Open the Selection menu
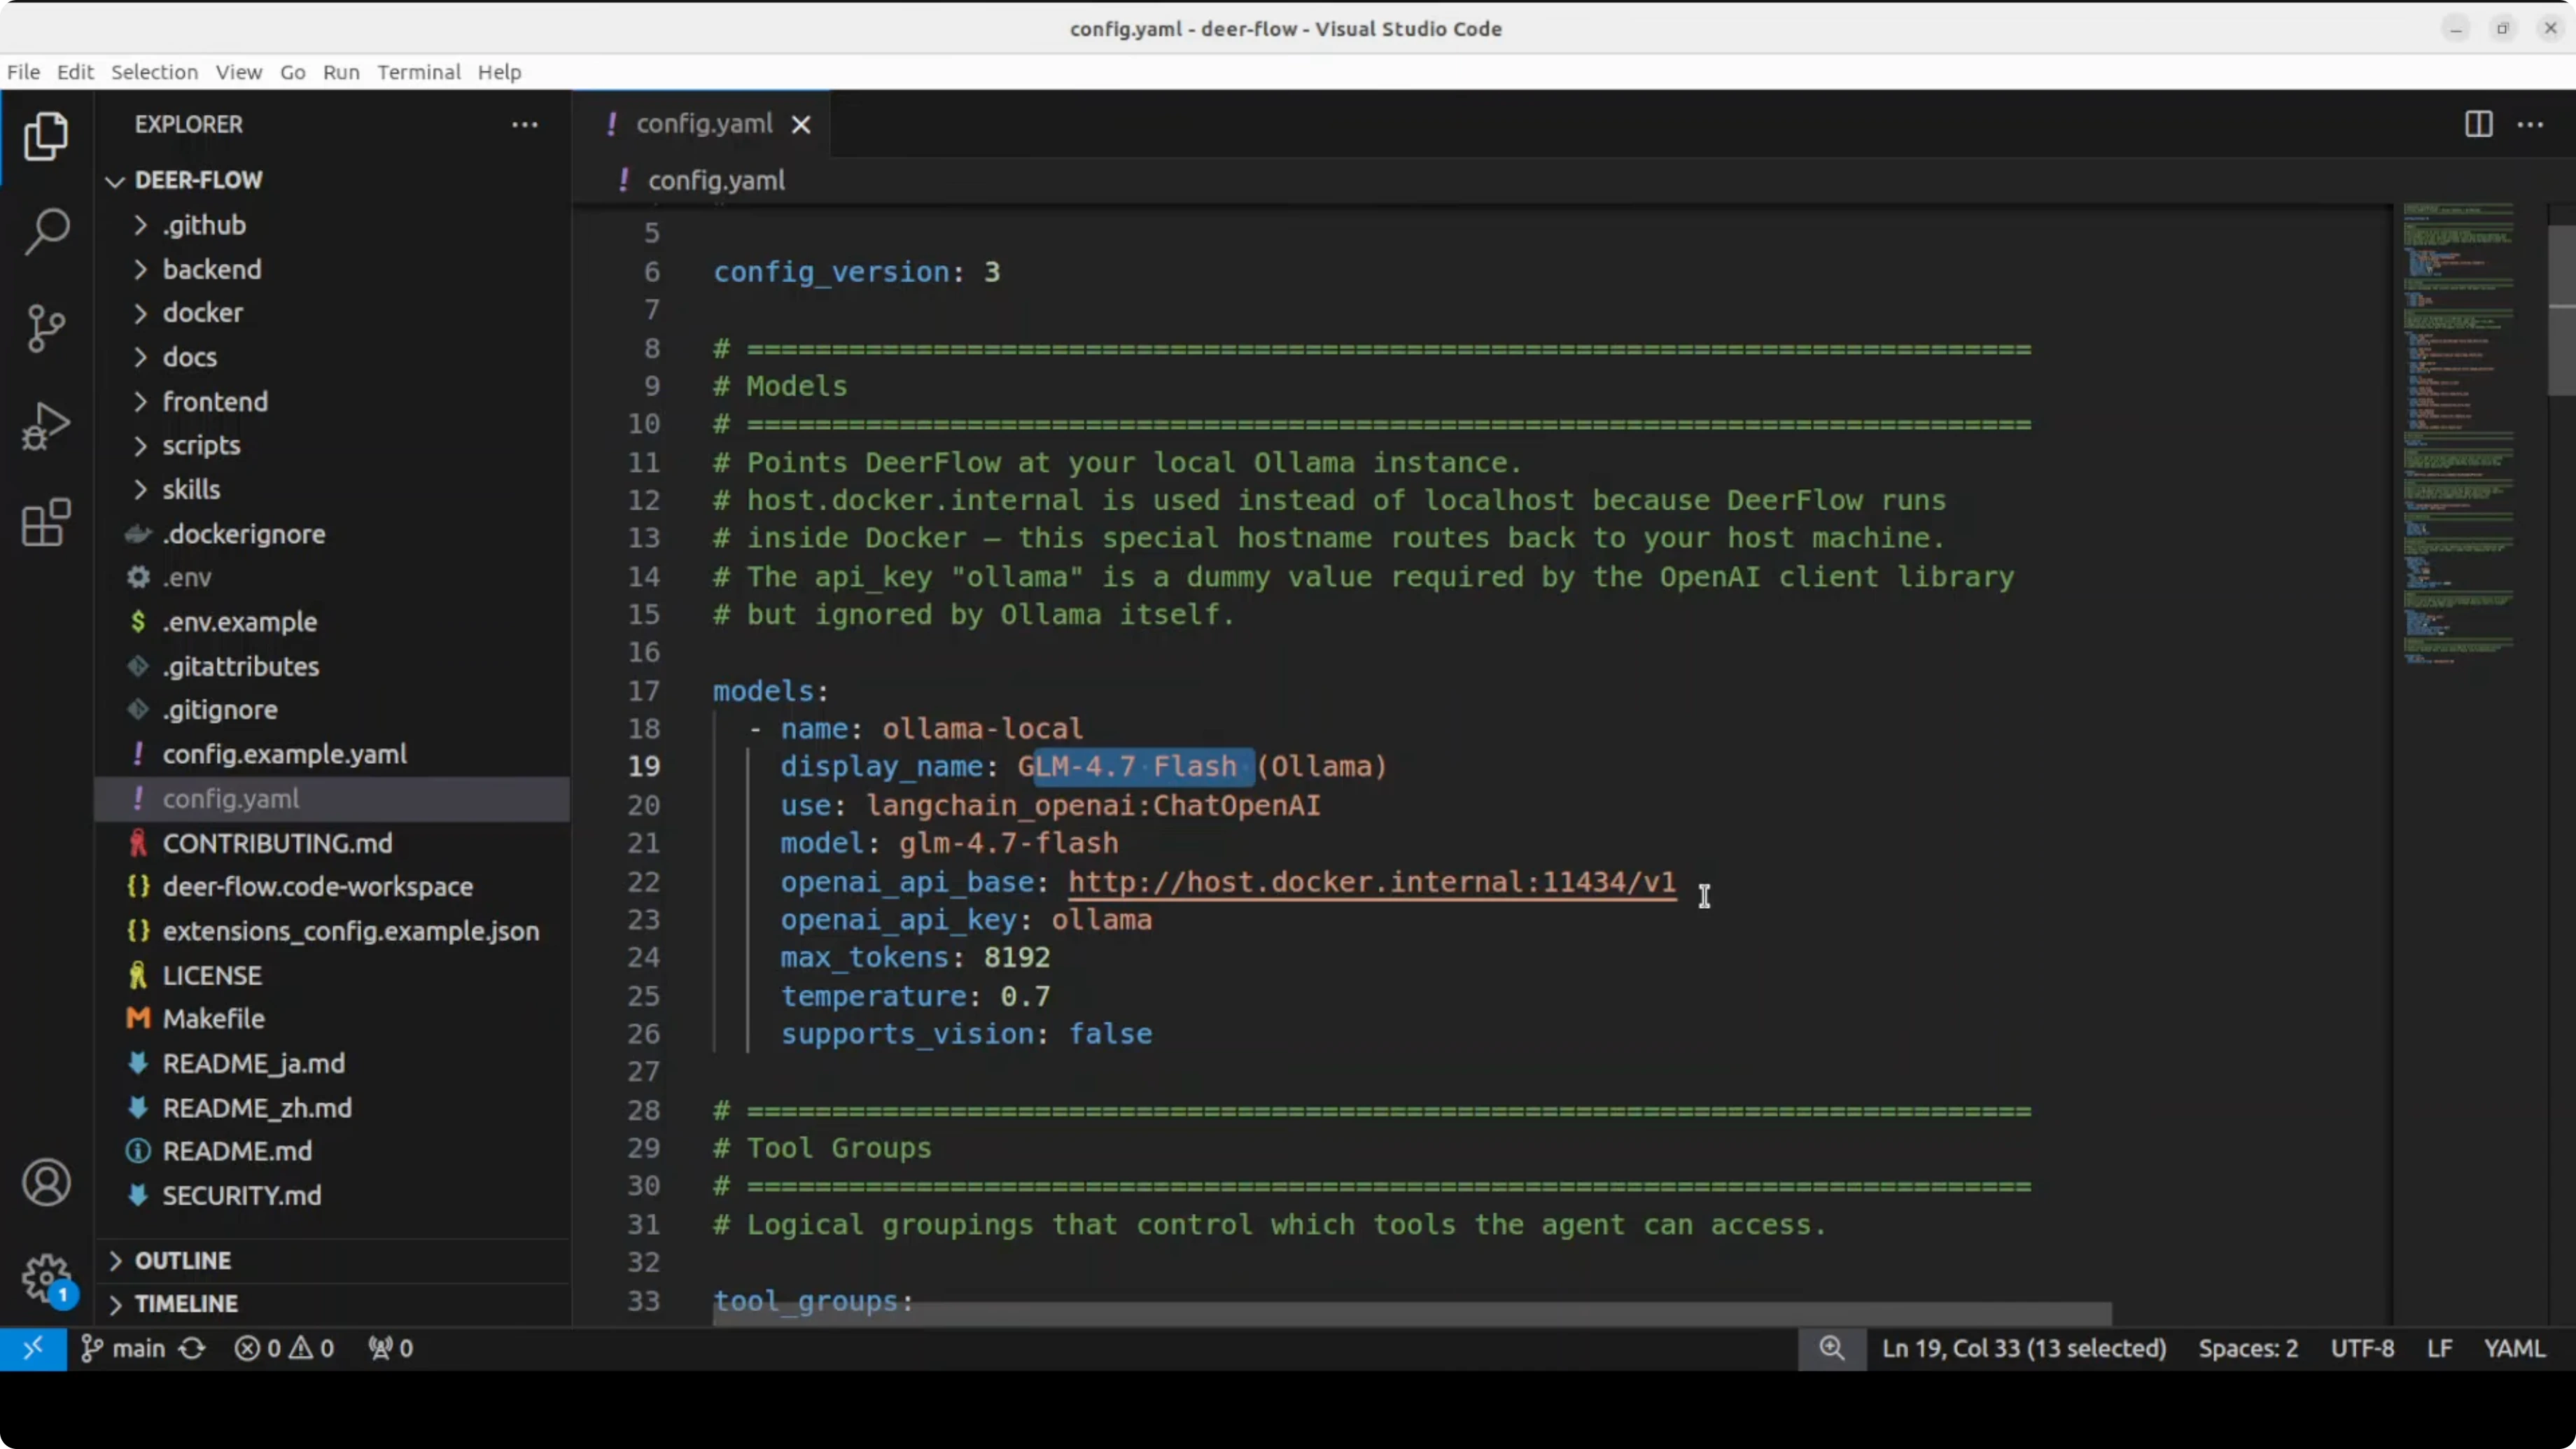The width and height of the screenshot is (2576, 1449). click(x=154, y=72)
